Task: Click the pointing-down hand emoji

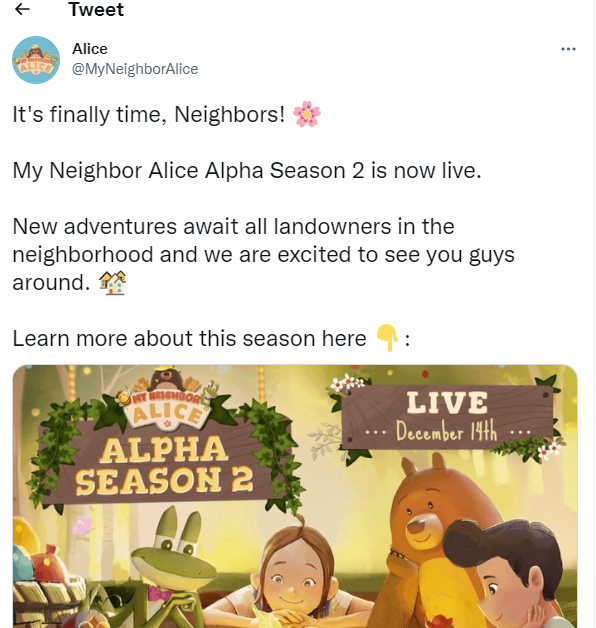Action: tap(387, 338)
